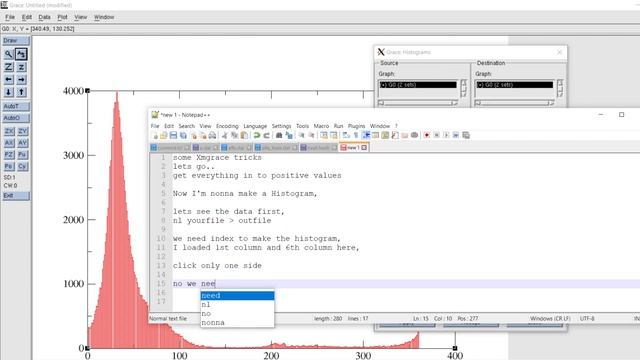Click the line 'nl yourfile > outfile'
Viewport: 640px width, 360px height.
222,220
